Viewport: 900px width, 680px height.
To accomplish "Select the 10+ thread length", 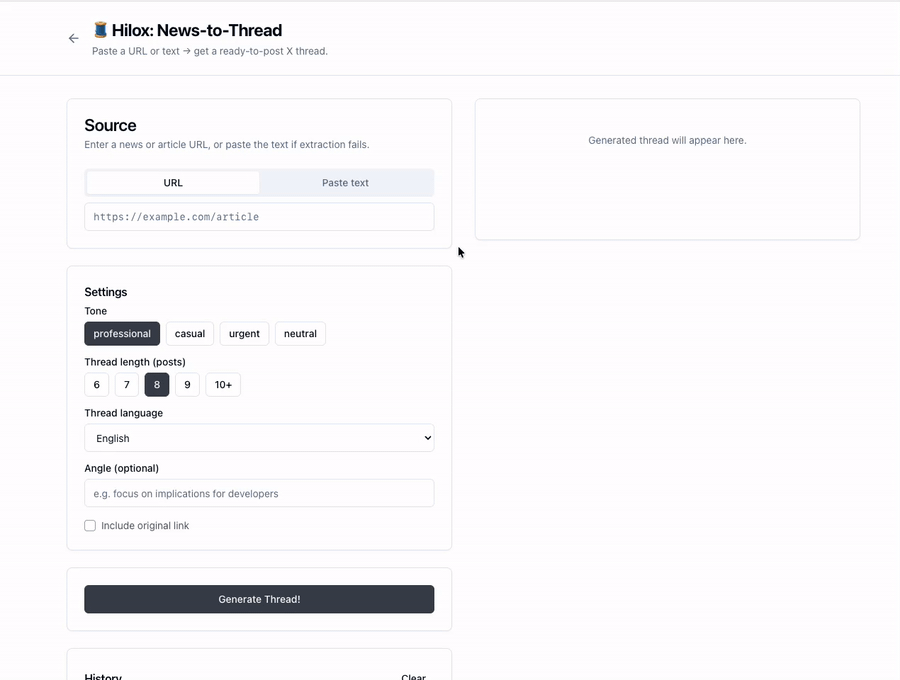I will tap(222, 384).
